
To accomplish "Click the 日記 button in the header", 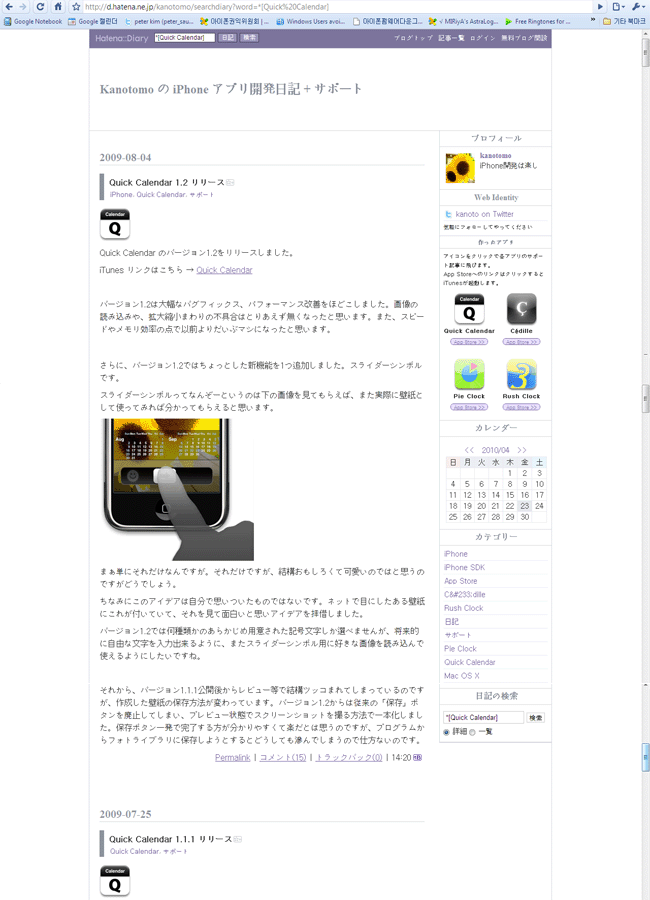I will (x=227, y=38).
